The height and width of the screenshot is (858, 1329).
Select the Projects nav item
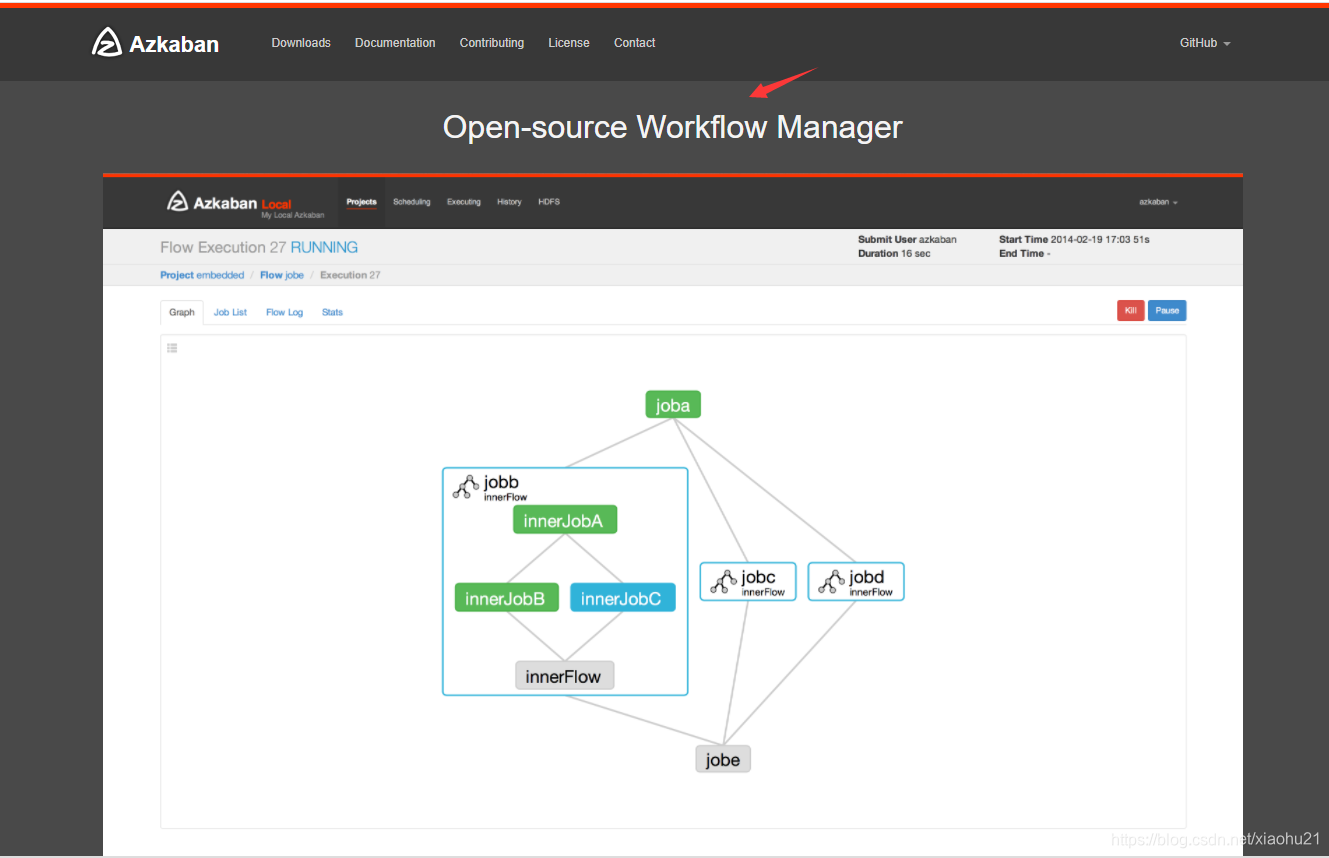tap(361, 202)
